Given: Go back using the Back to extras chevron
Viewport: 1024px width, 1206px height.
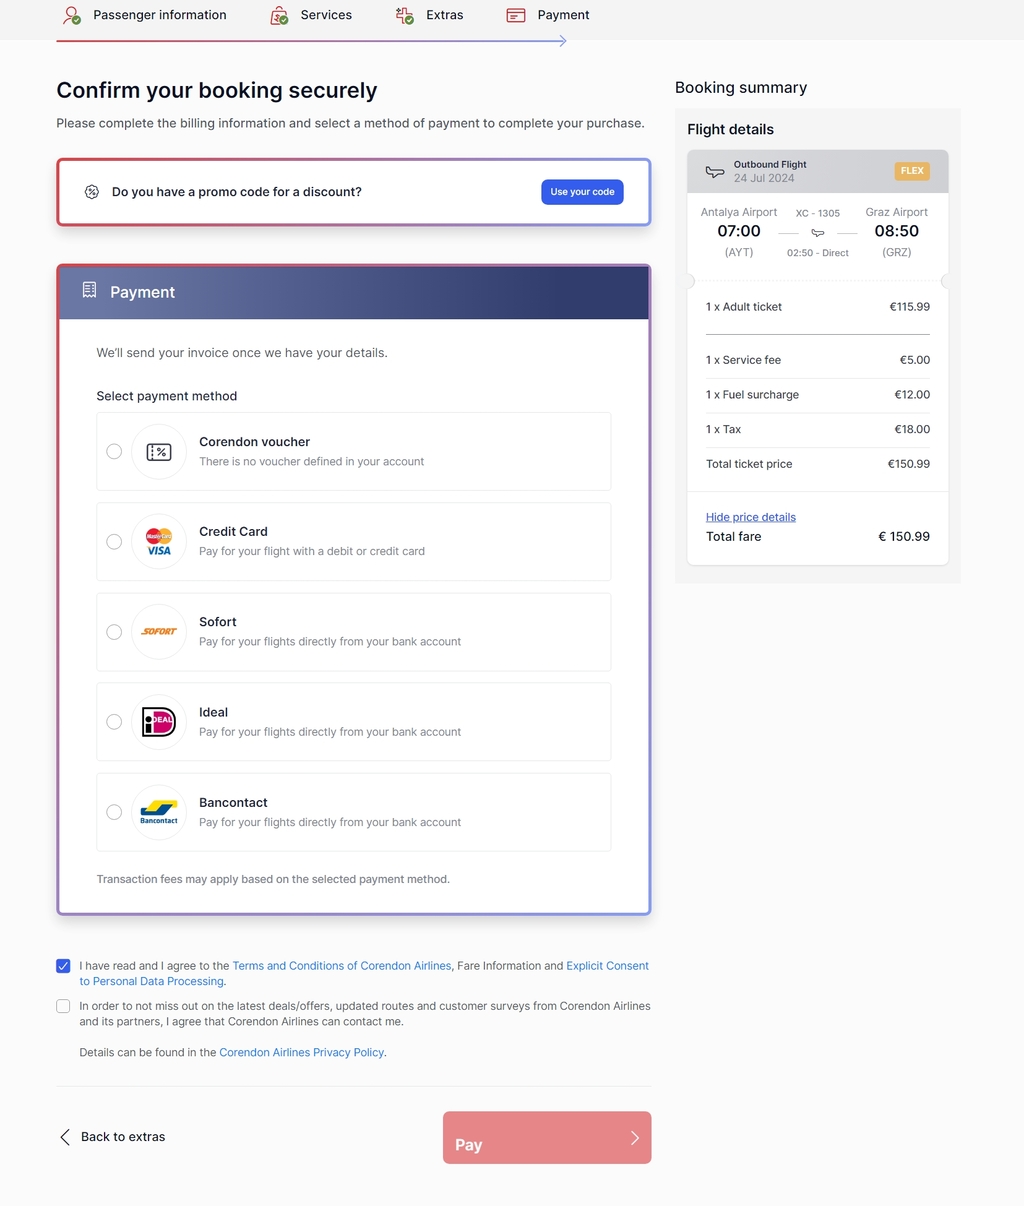Looking at the screenshot, I should 65,1137.
